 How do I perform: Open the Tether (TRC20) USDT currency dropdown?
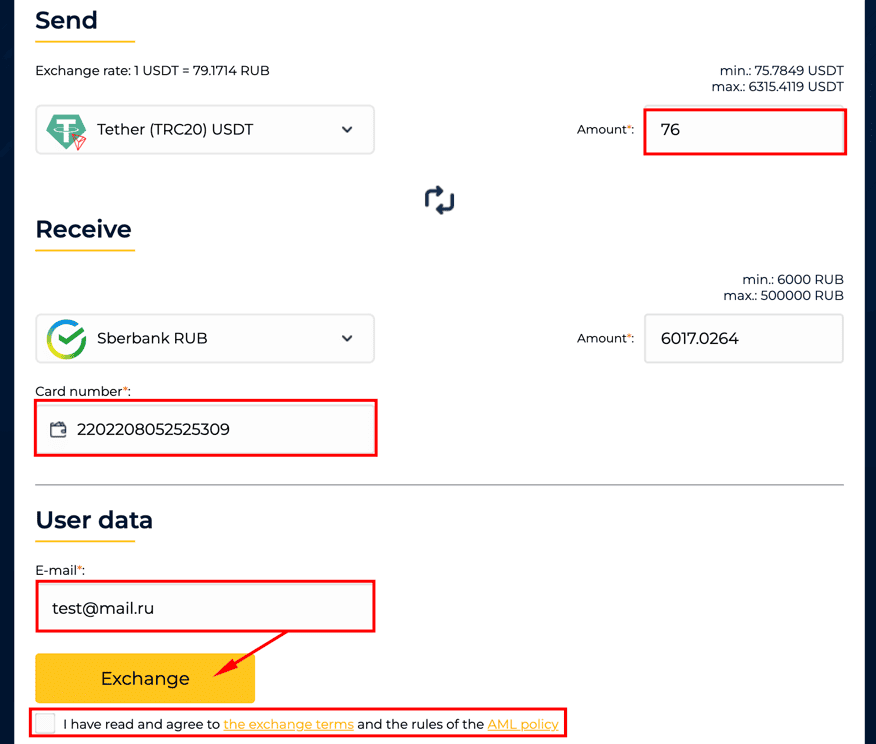205,130
